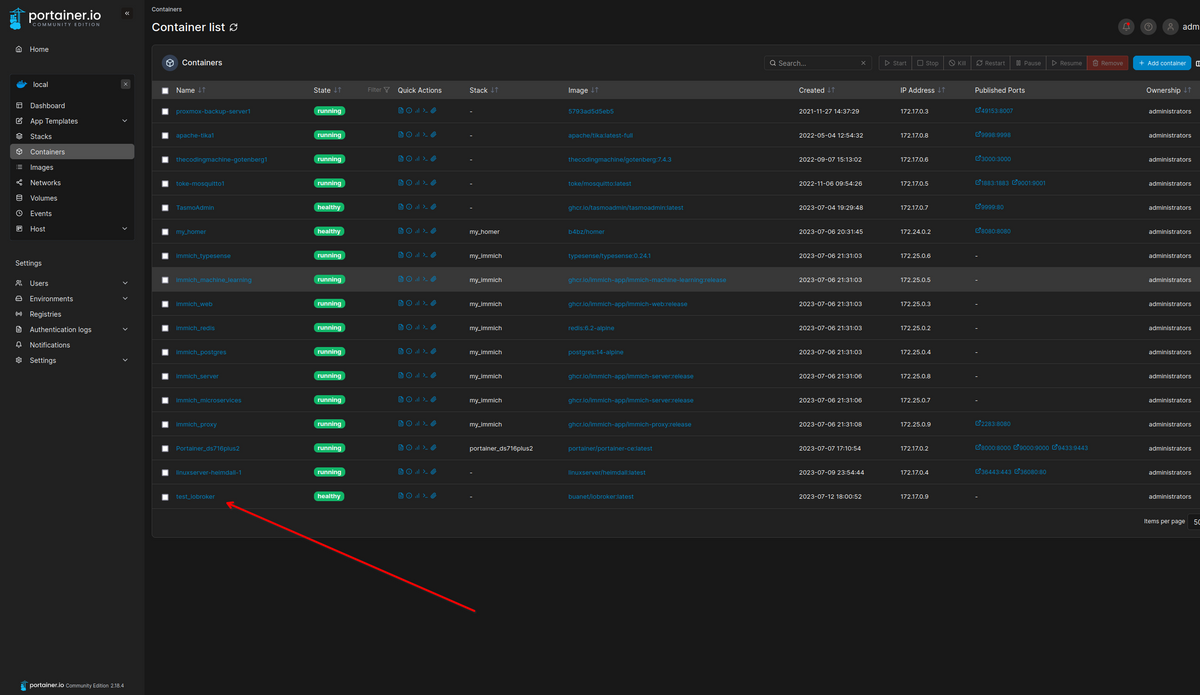Tick the select-all containers checkbox
The width and height of the screenshot is (1200, 695).
pyautogui.click(x=166, y=90)
